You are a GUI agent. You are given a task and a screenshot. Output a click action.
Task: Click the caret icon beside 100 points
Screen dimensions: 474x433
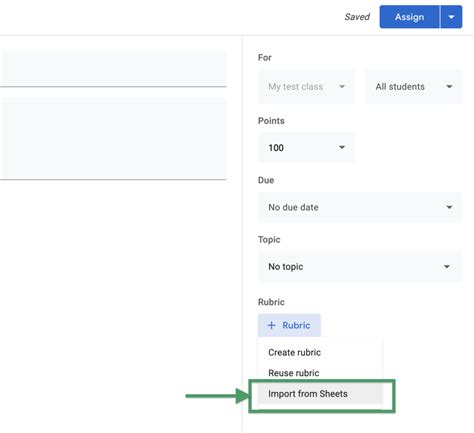pos(342,147)
